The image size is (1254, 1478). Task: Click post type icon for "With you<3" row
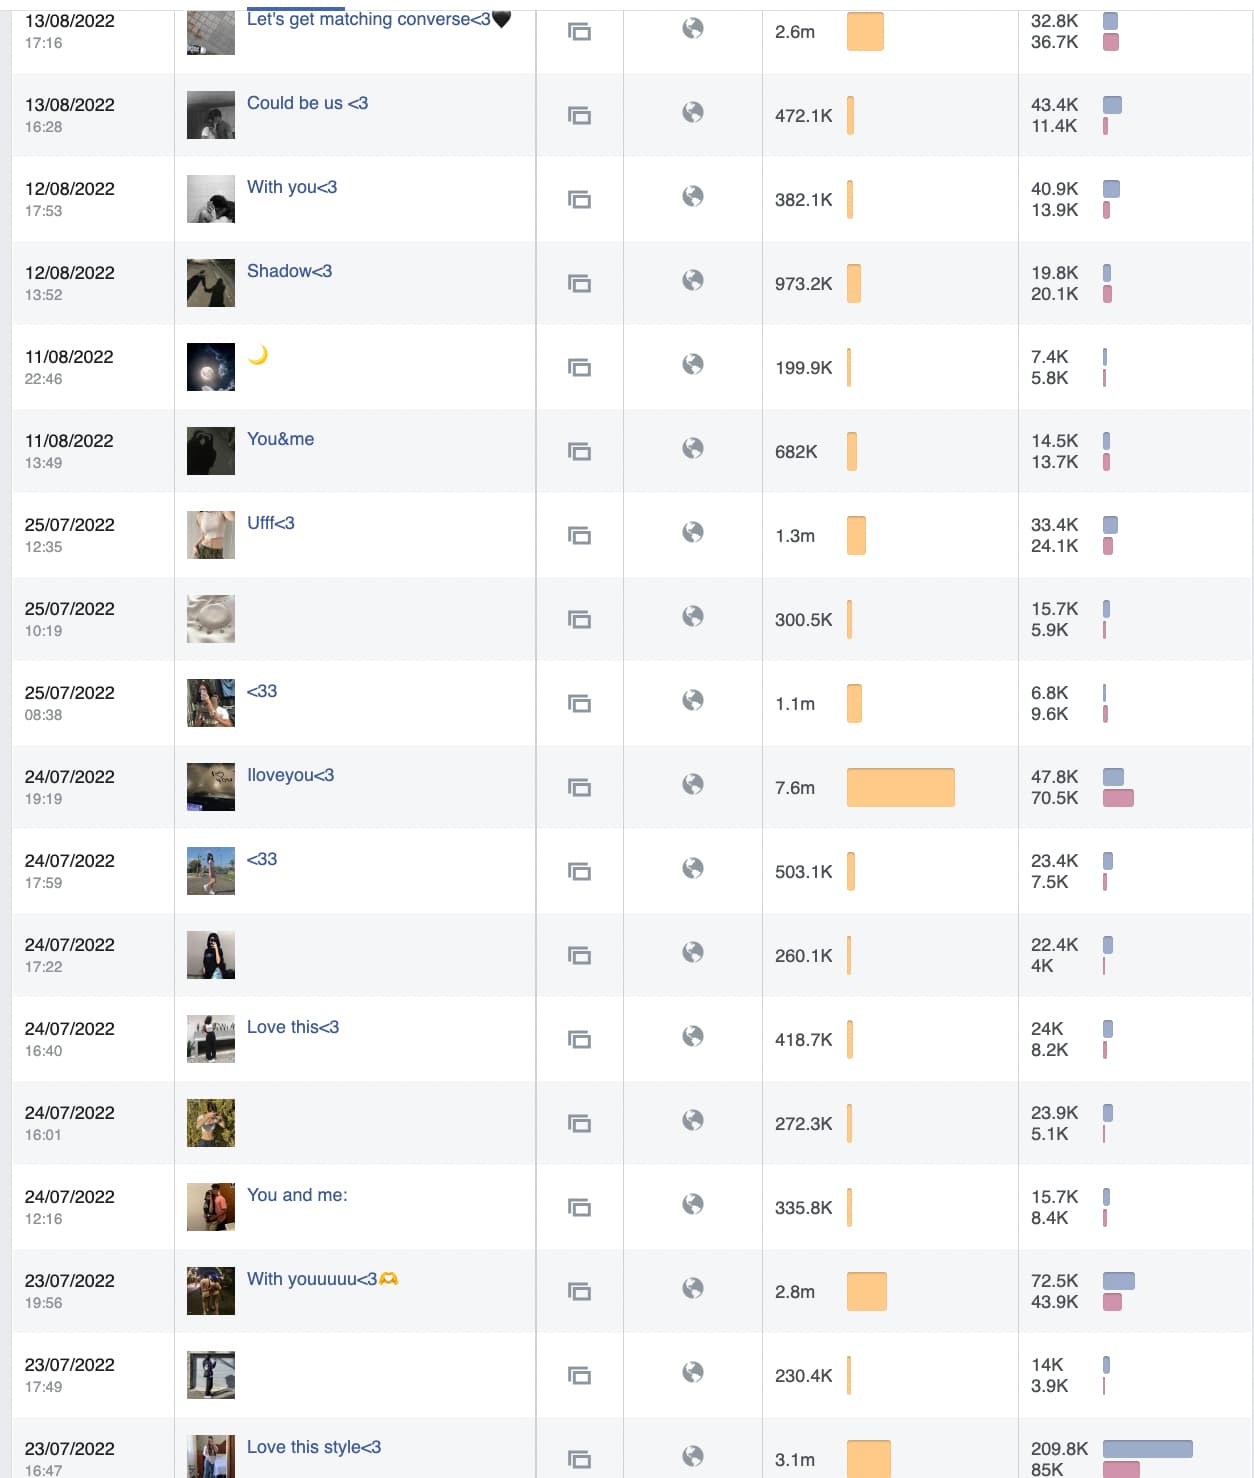[x=579, y=199]
